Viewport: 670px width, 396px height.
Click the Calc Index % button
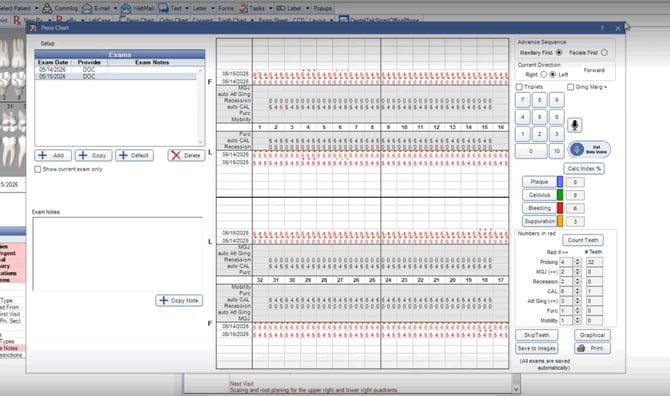tap(584, 169)
